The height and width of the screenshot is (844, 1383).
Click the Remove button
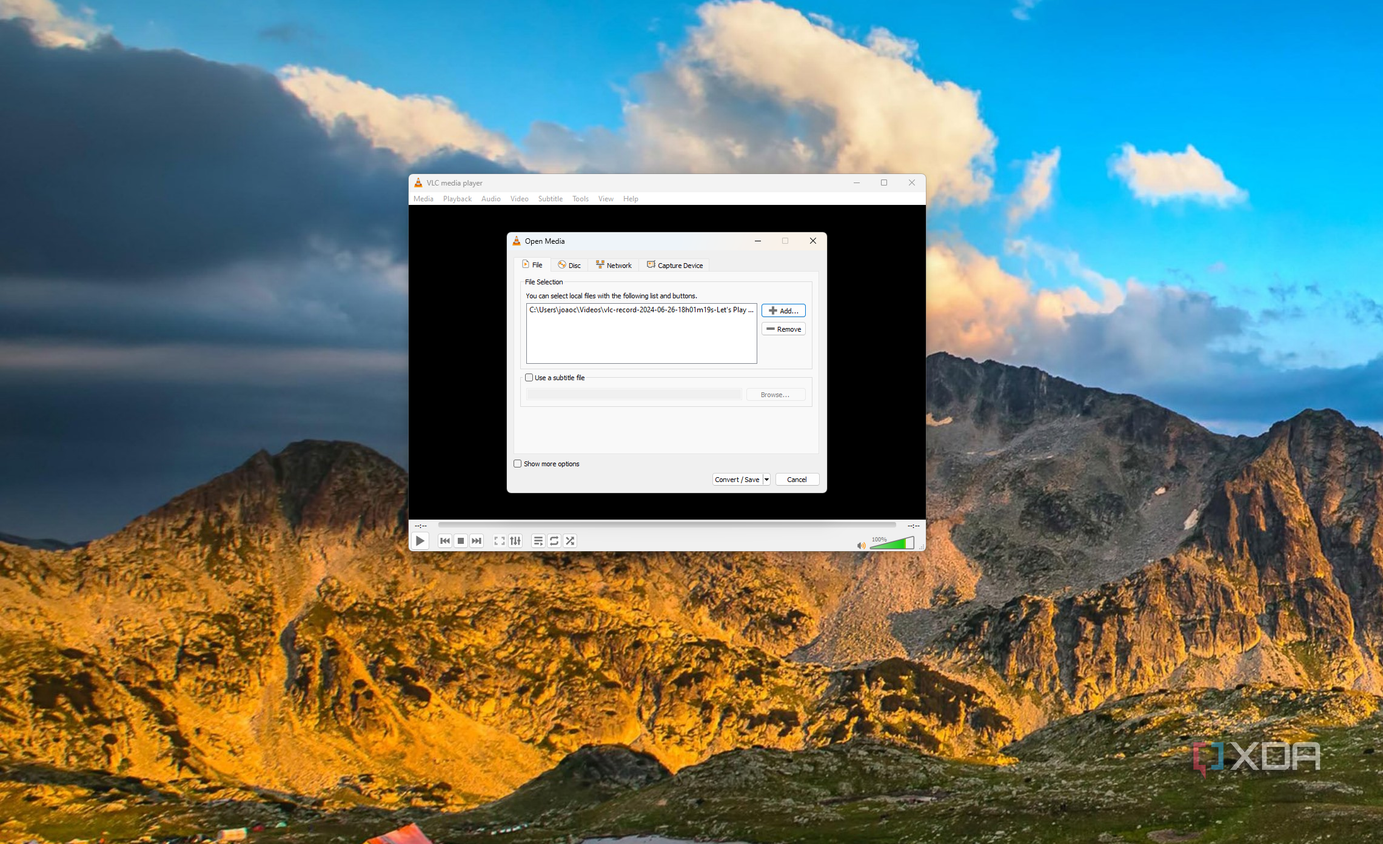[x=783, y=329]
